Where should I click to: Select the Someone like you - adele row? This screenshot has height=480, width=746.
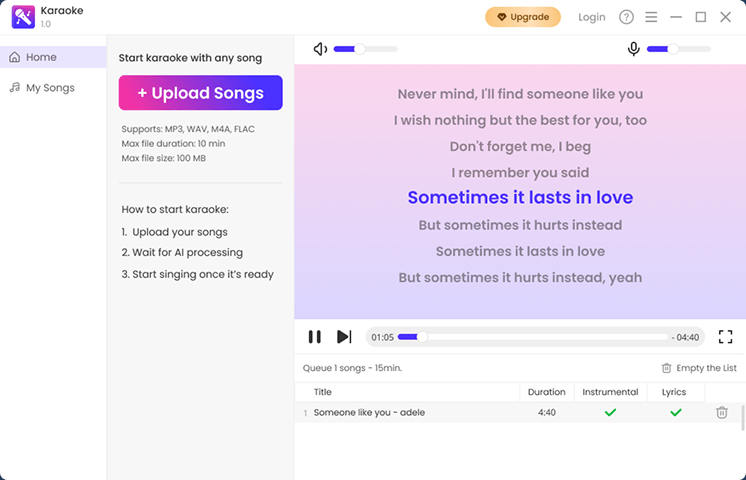tap(400, 412)
